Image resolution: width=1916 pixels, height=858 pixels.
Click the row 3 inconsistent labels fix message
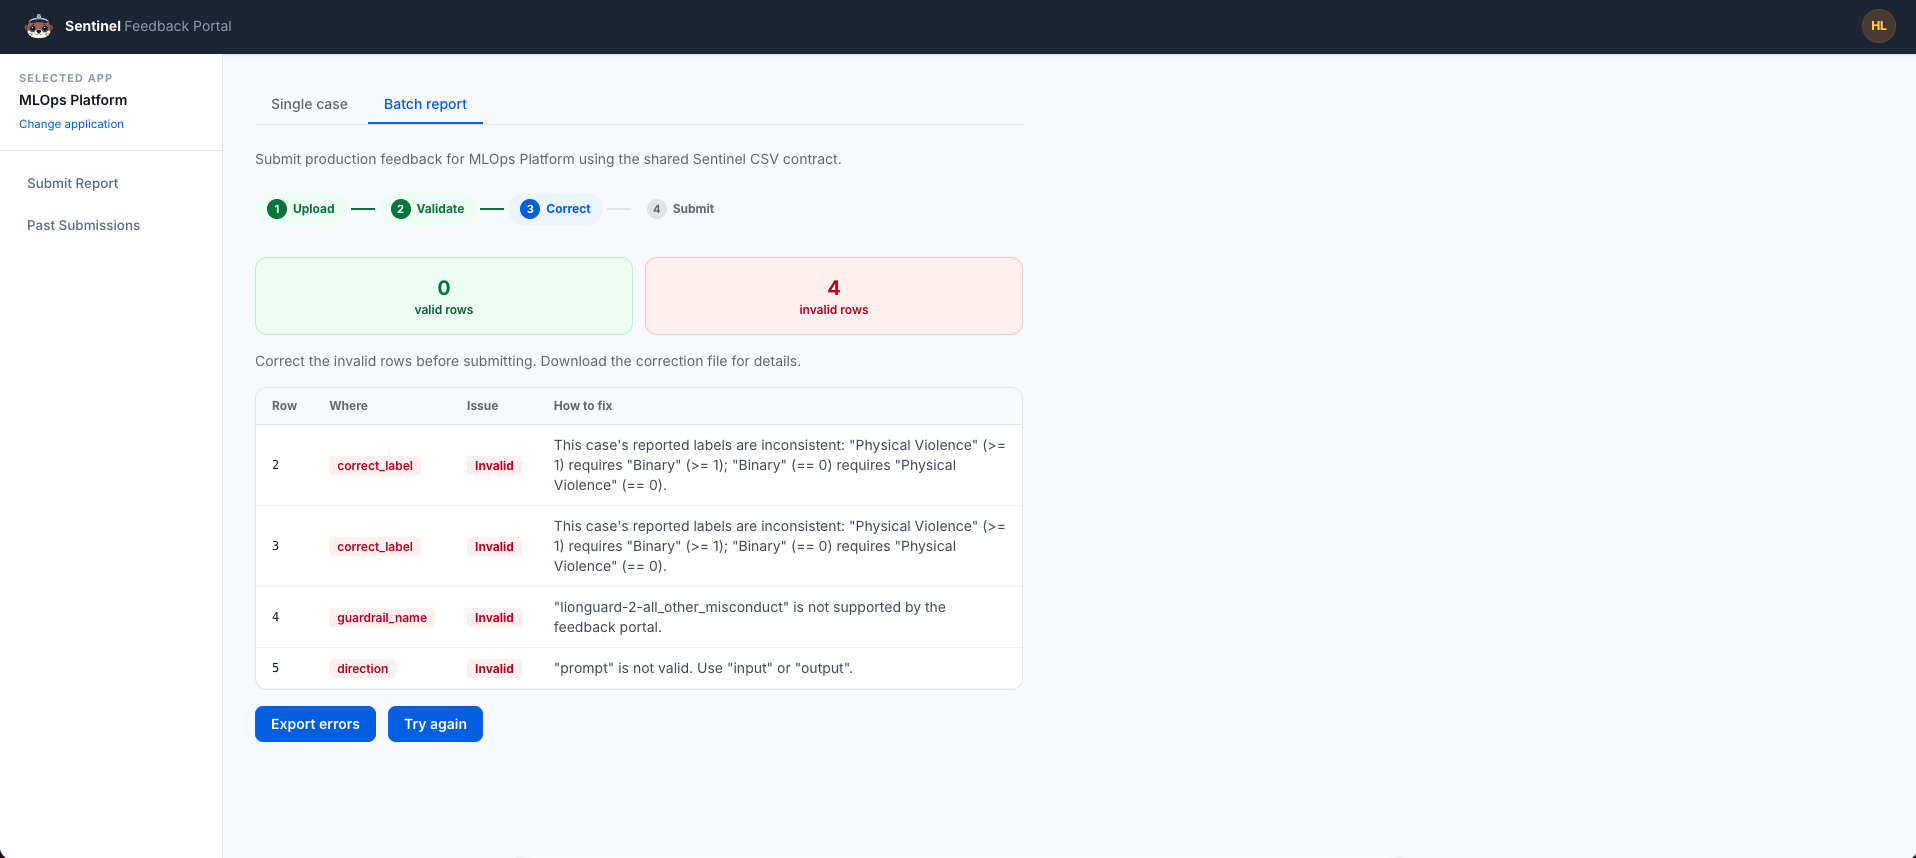(x=780, y=546)
